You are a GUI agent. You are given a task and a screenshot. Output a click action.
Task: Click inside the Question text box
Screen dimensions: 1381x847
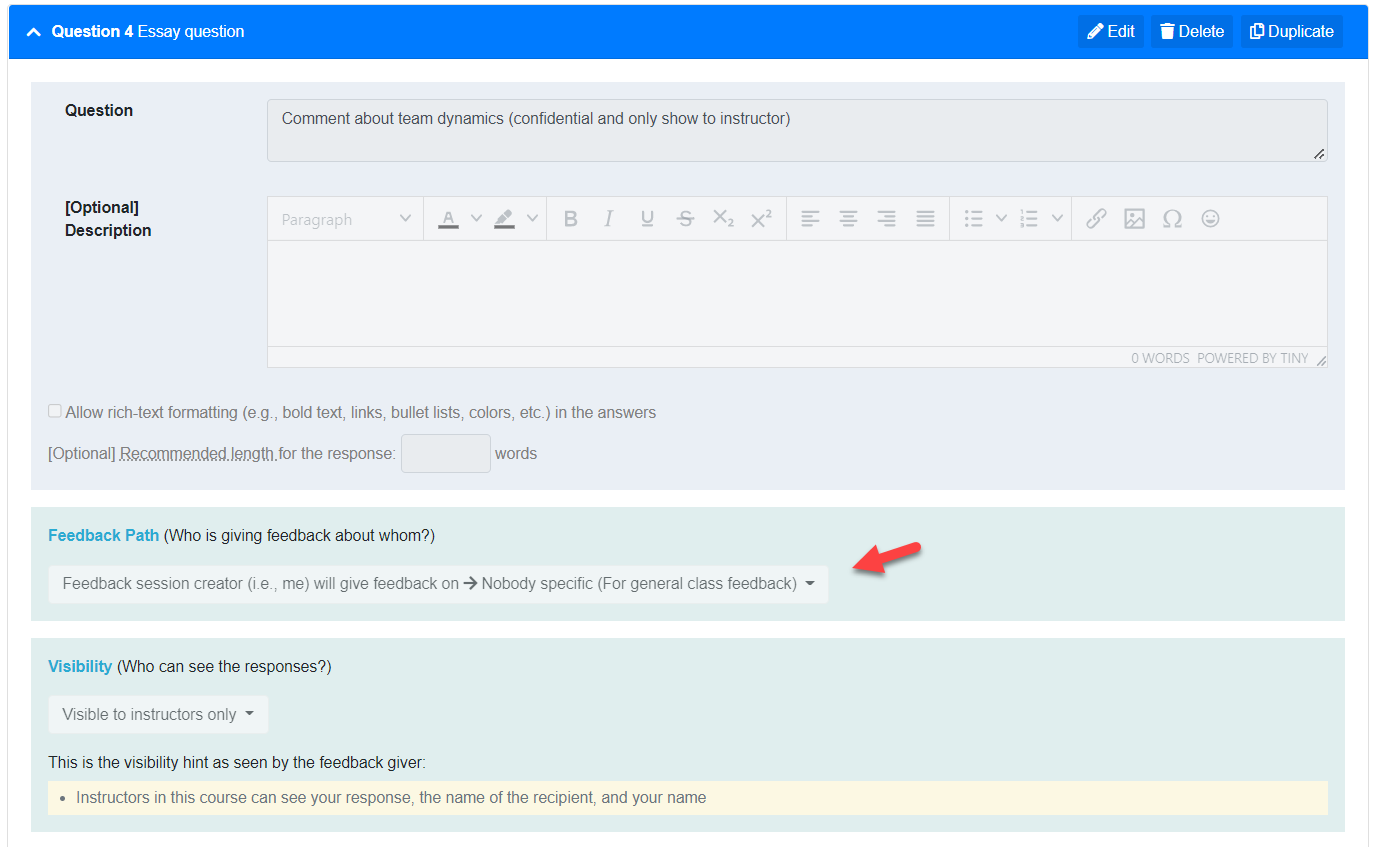797,130
